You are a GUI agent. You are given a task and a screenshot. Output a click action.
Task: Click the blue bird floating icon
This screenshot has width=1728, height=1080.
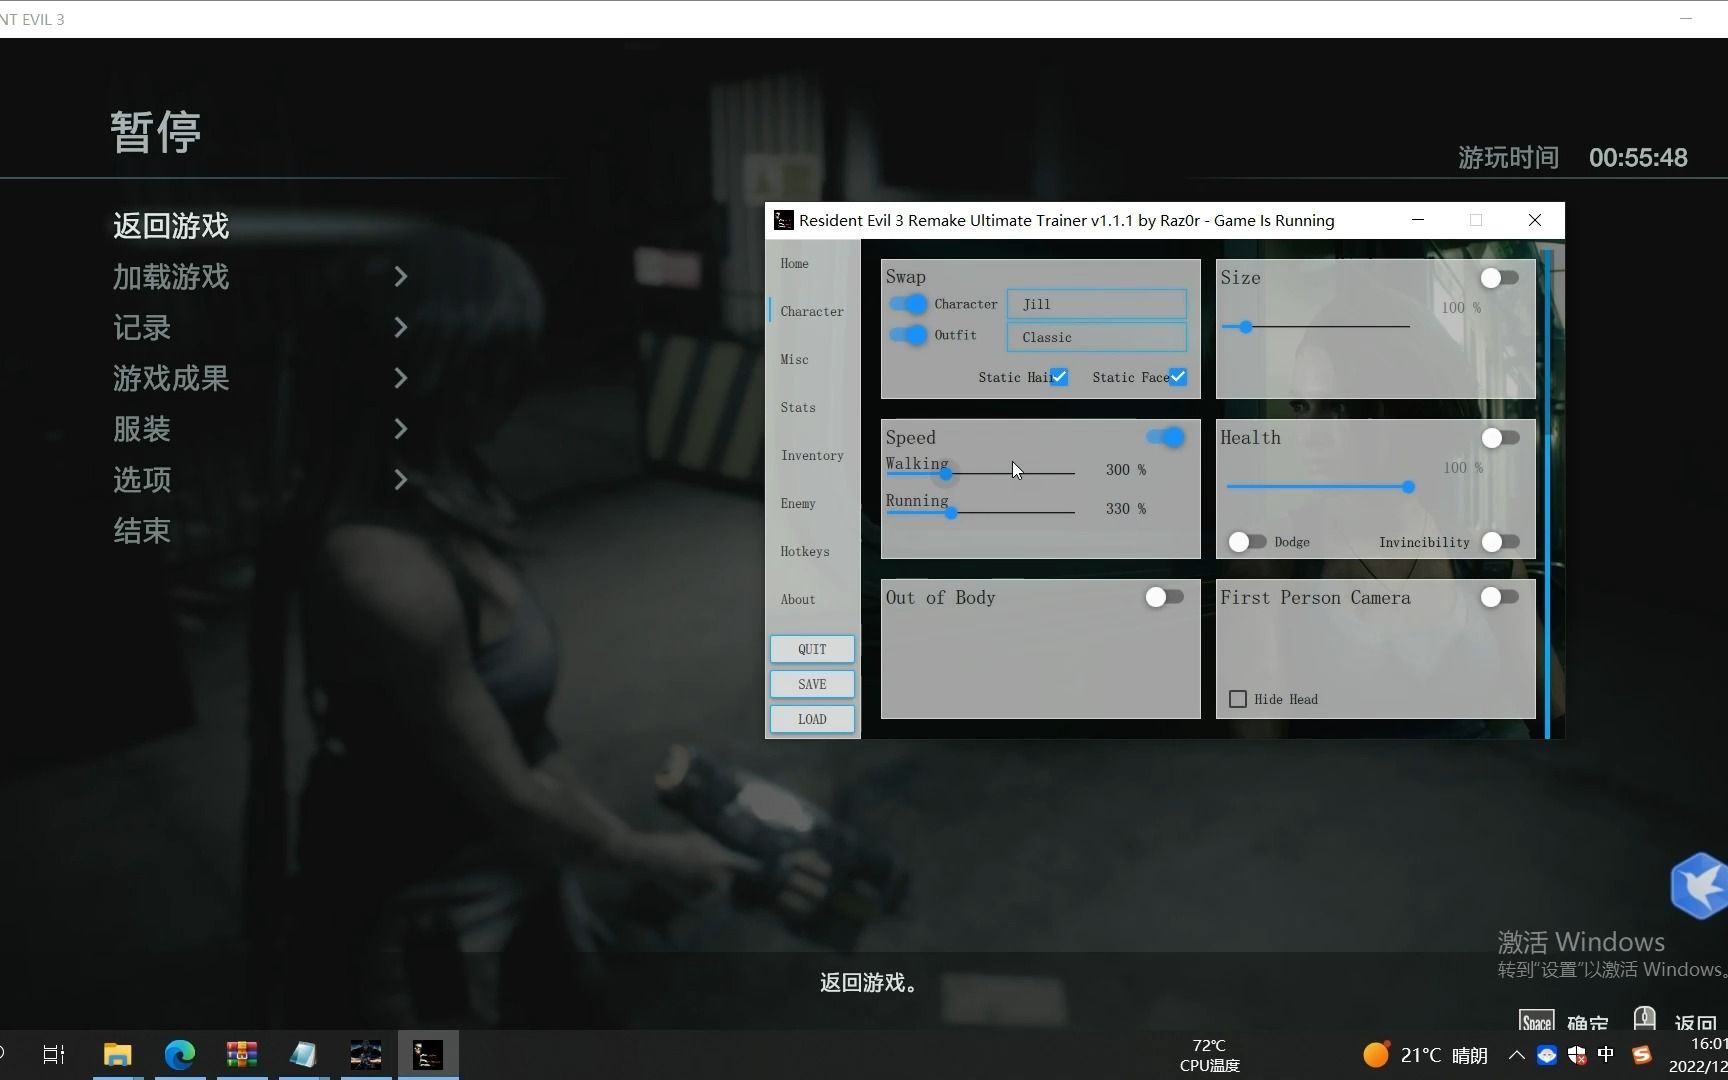[1699, 886]
